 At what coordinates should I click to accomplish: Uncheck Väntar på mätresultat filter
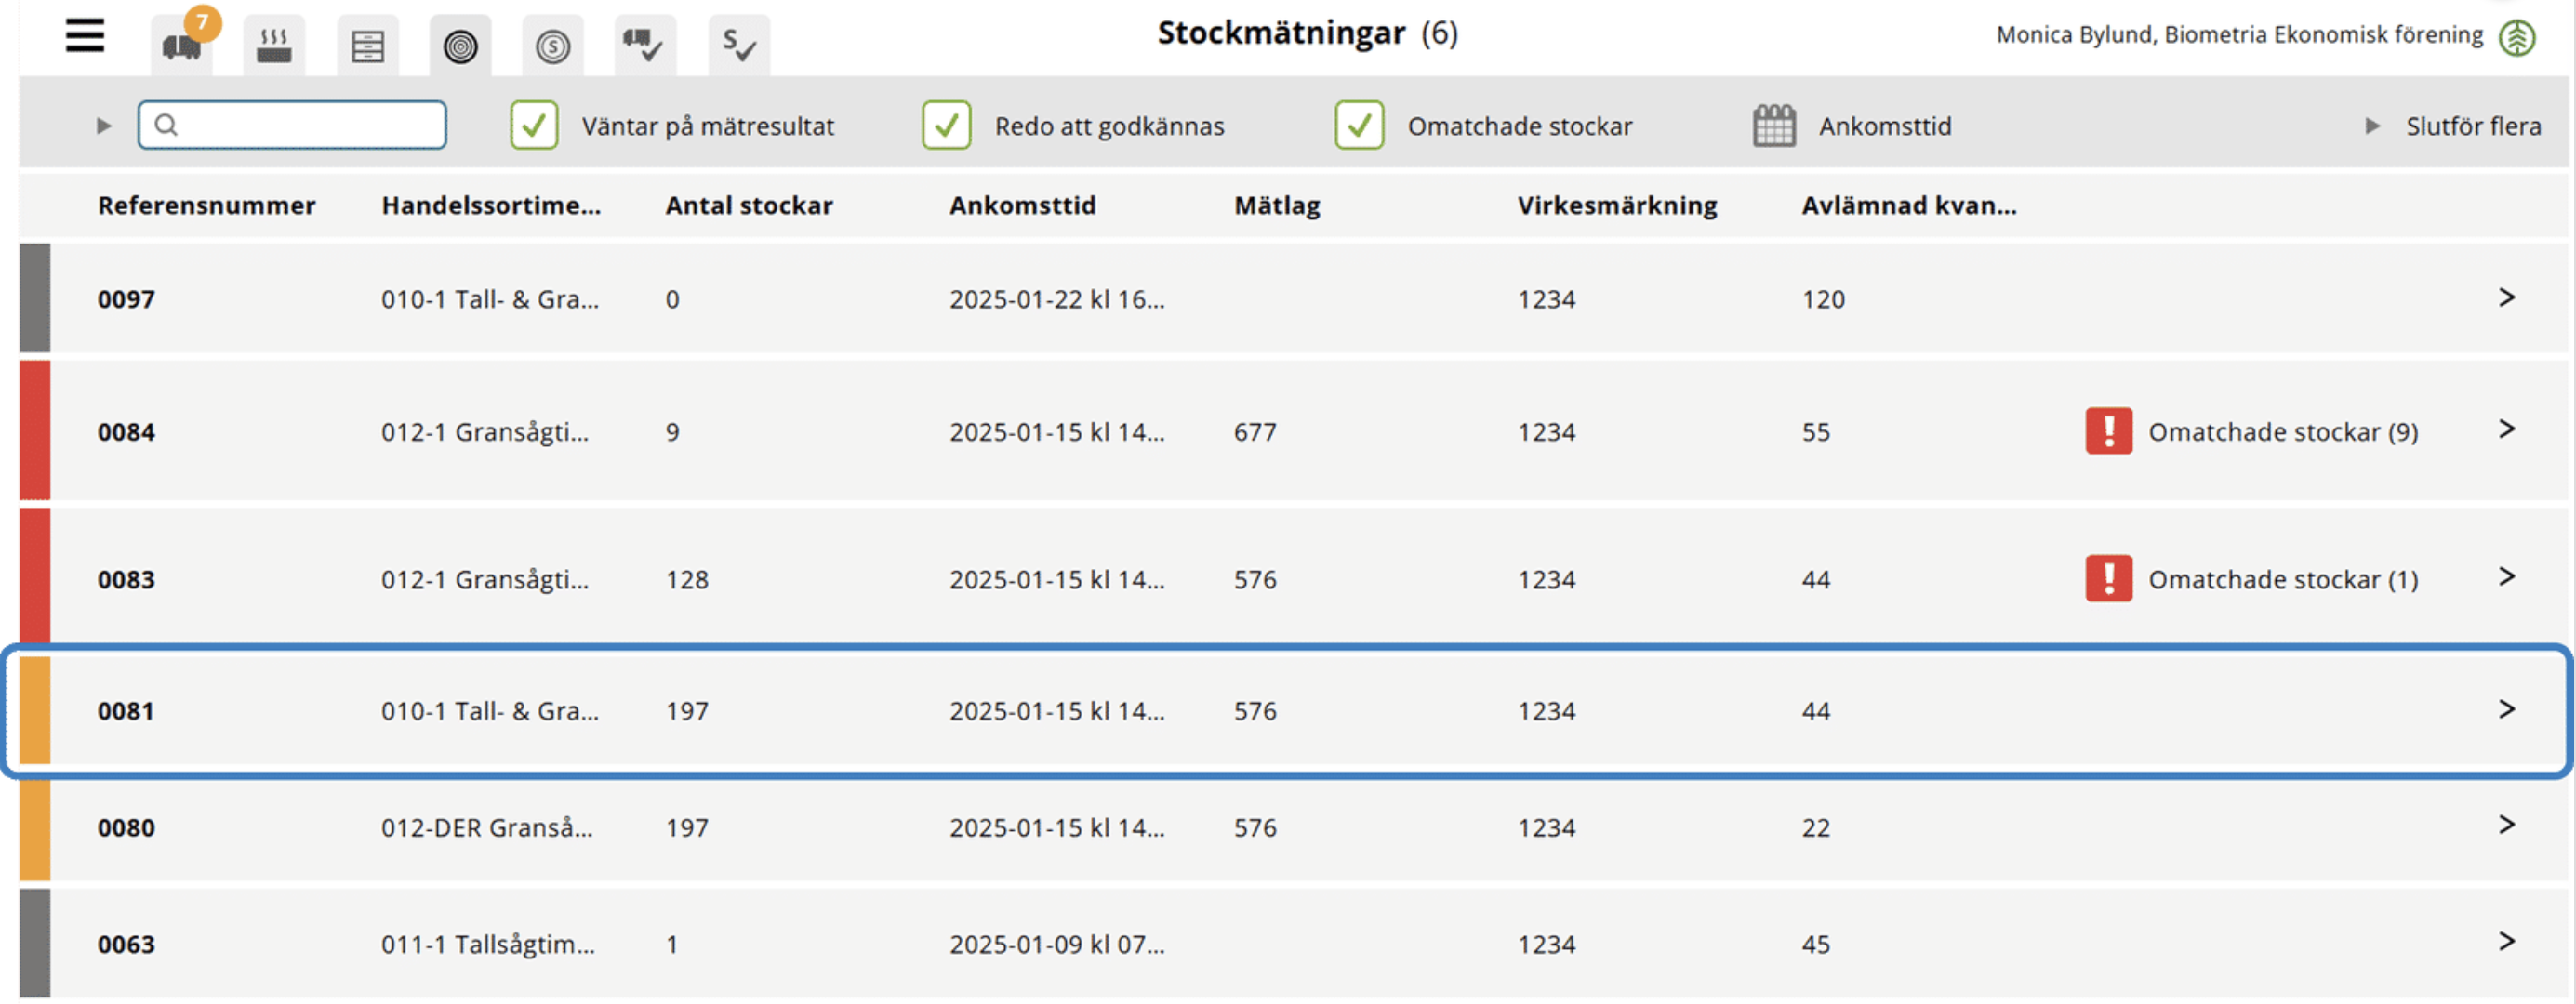534,126
